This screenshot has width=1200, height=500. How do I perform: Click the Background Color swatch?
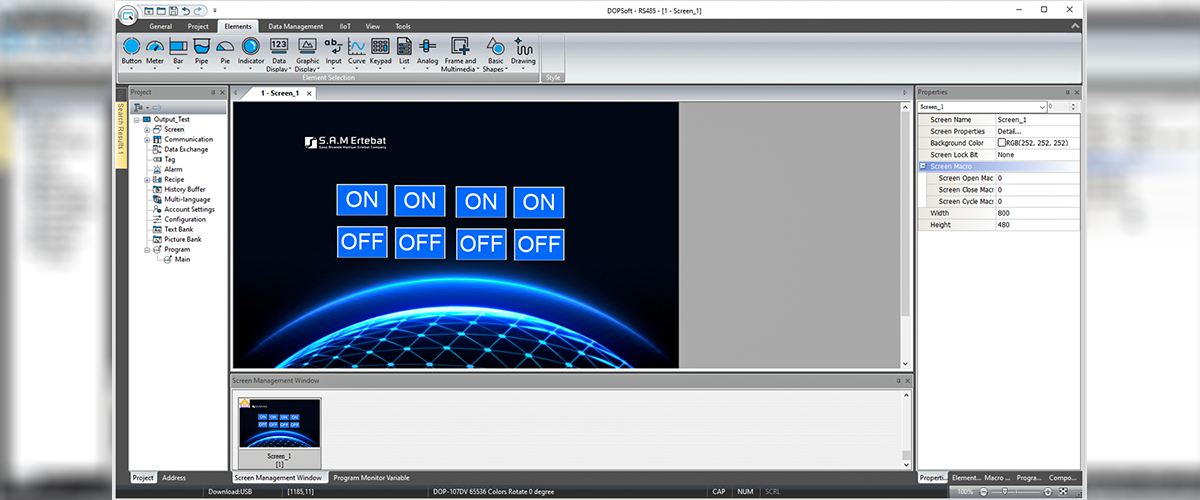coord(1002,143)
